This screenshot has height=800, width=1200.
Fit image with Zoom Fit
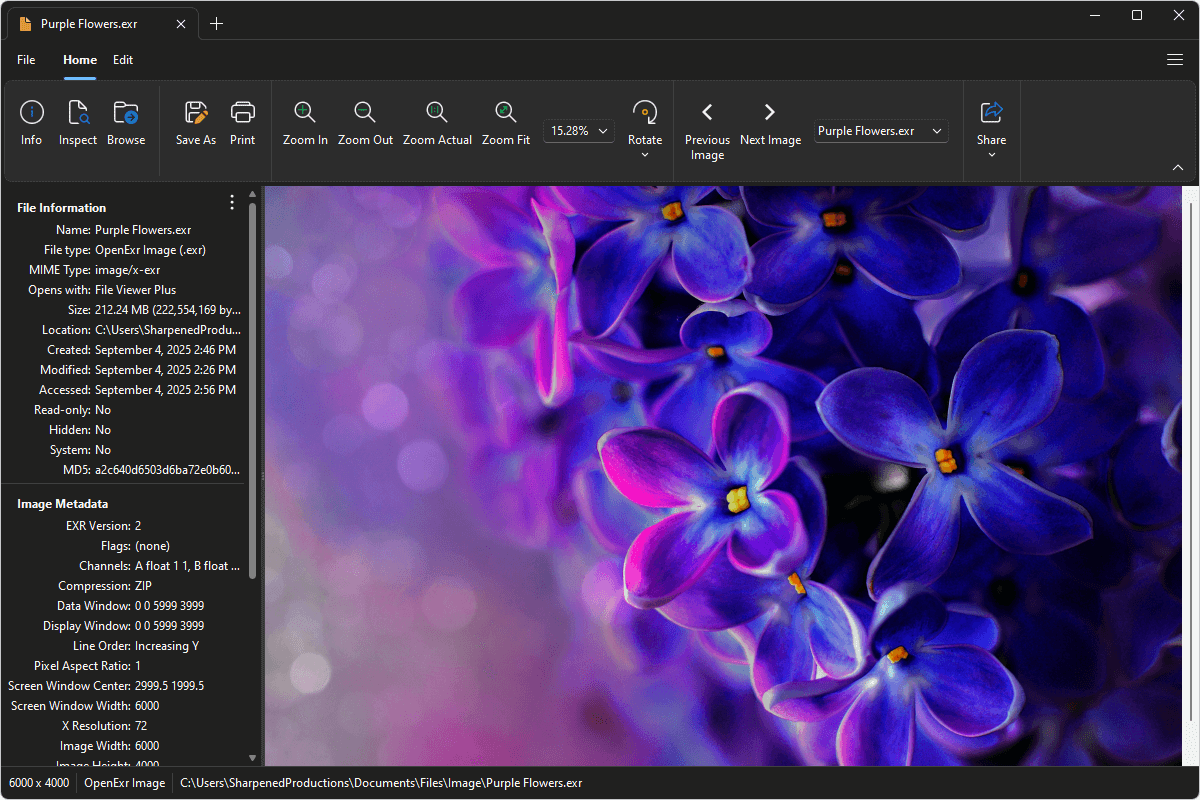506,113
